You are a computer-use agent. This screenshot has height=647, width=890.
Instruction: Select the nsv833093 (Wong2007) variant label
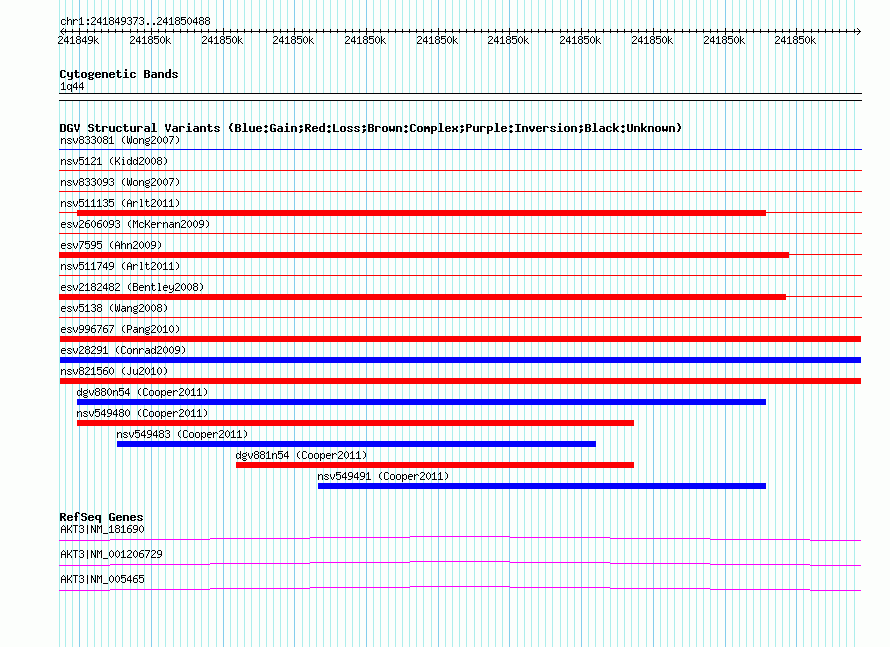tap(120, 182)
